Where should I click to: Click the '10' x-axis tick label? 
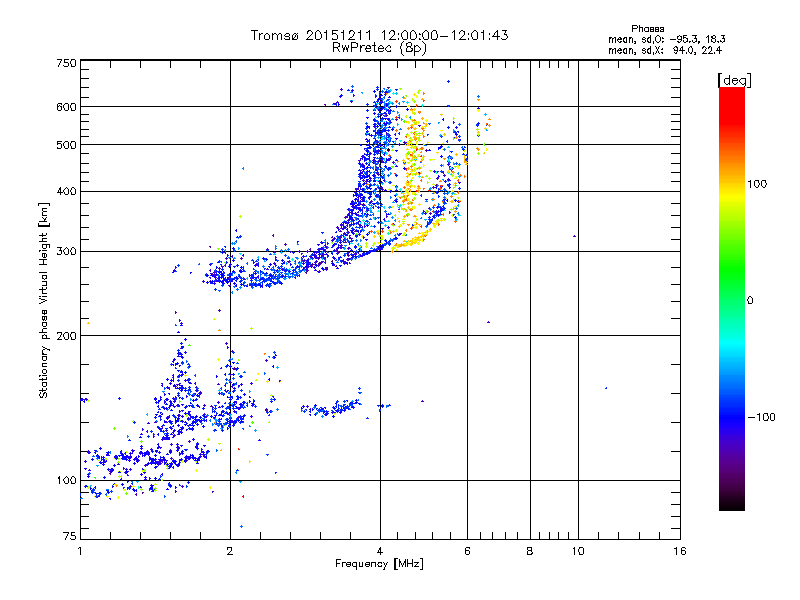pyautogui.click(x=578, y=551)
